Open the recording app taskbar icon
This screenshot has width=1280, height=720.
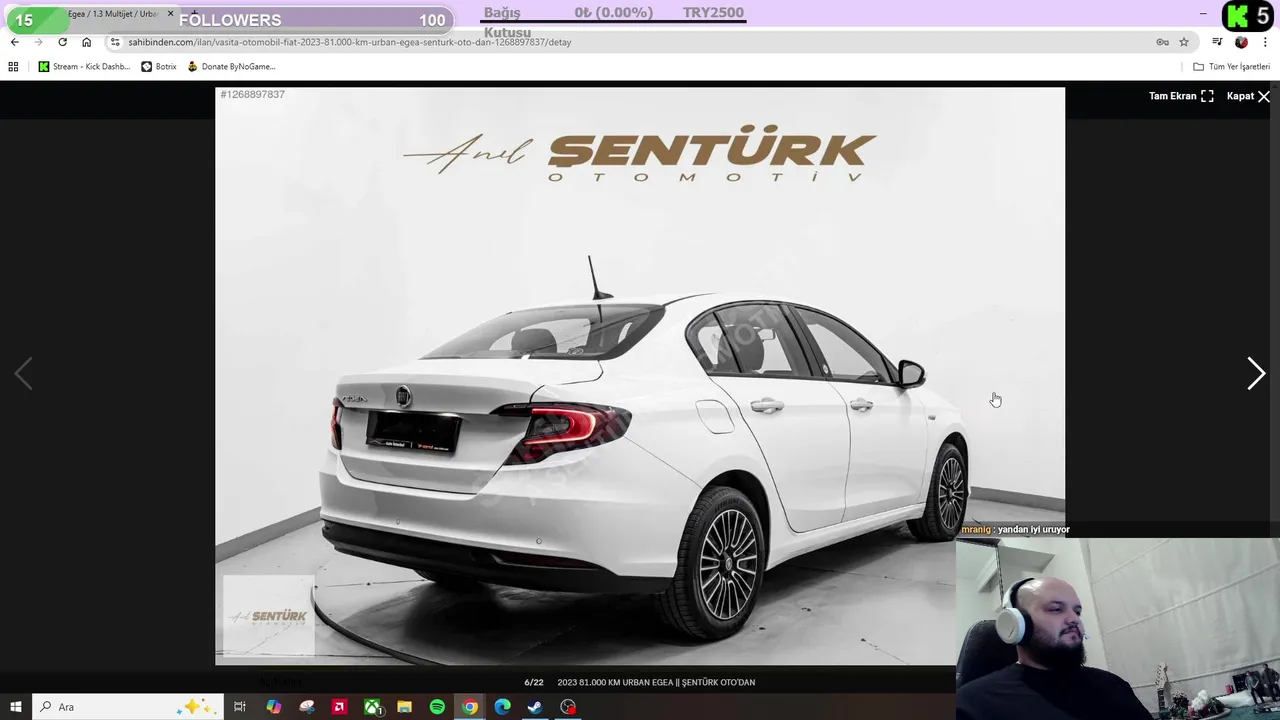pyautogui.click(x=568, y=707)
